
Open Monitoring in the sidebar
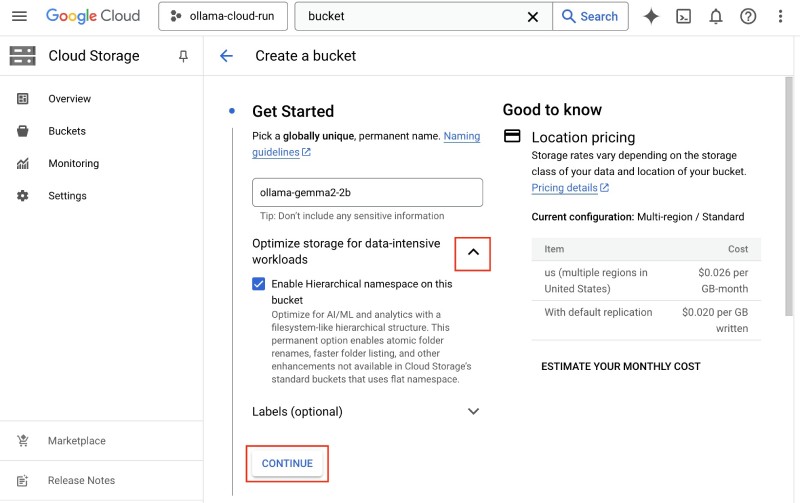pyautogui.click(x=73, y=164)
